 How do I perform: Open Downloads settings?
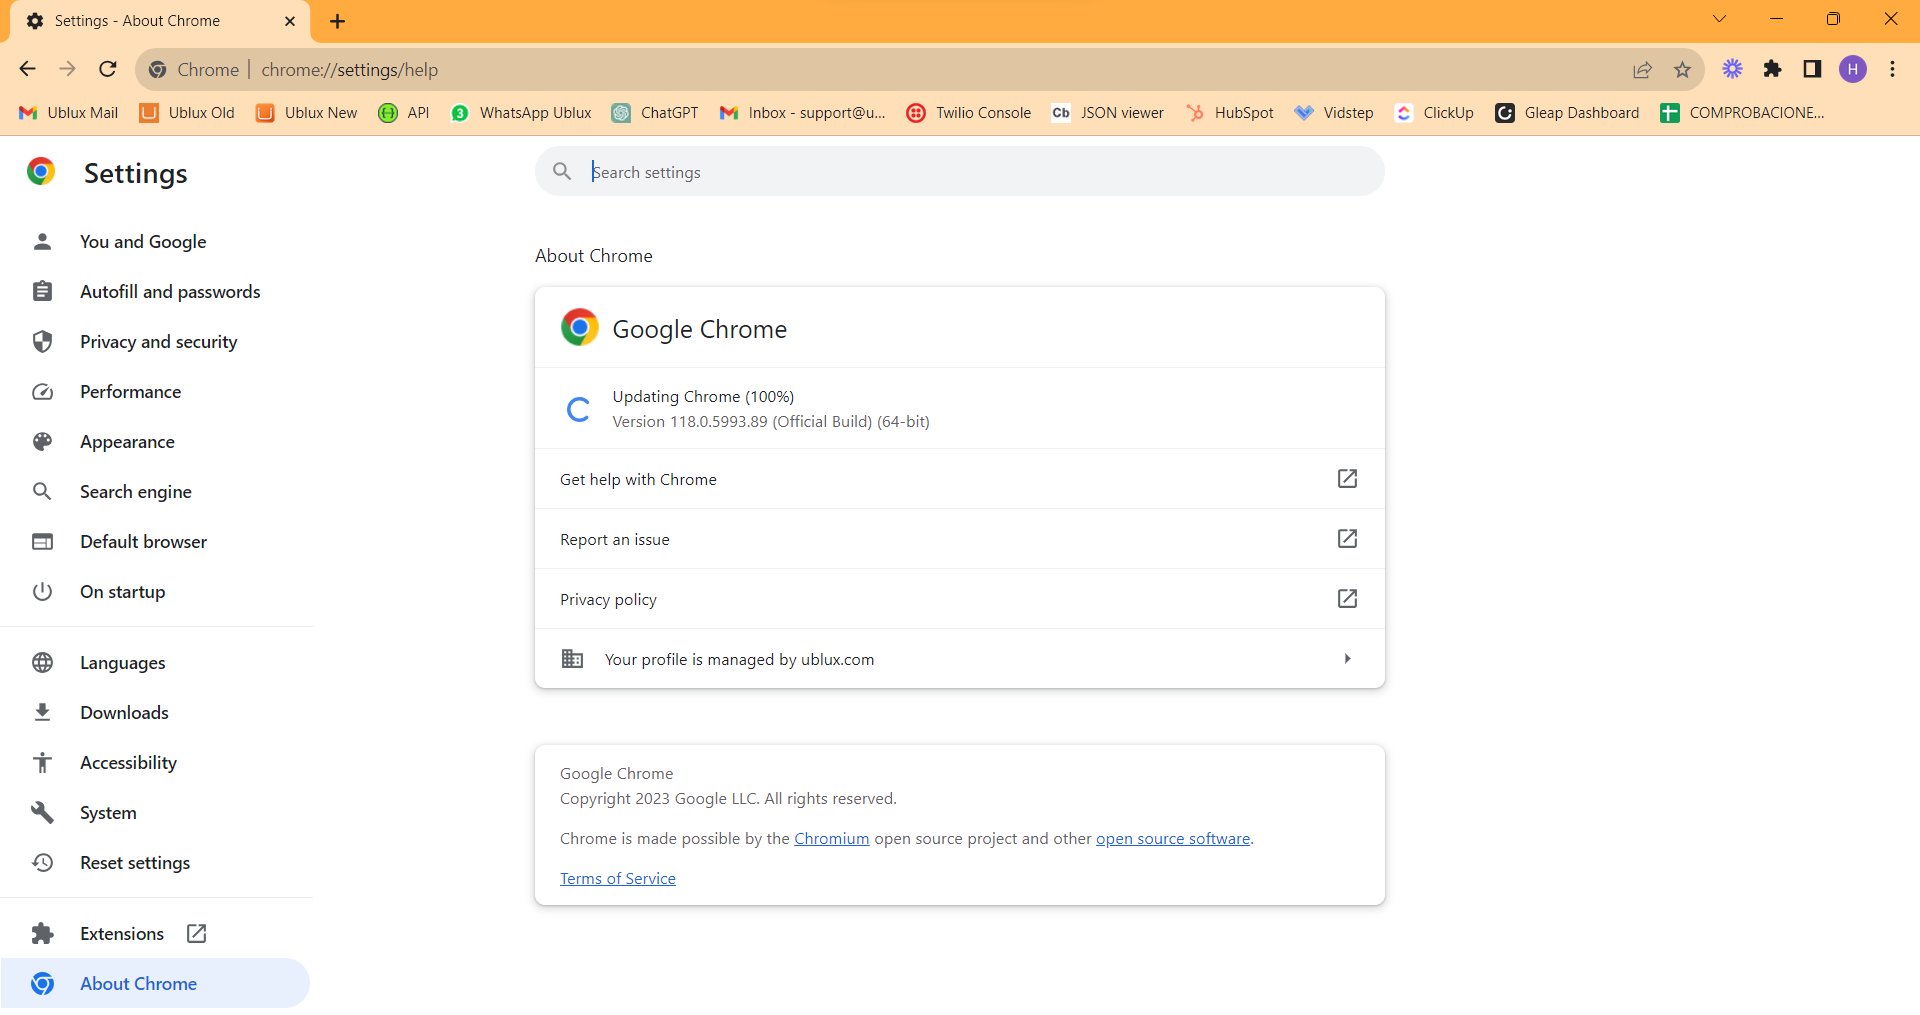[x=124, y=713]
